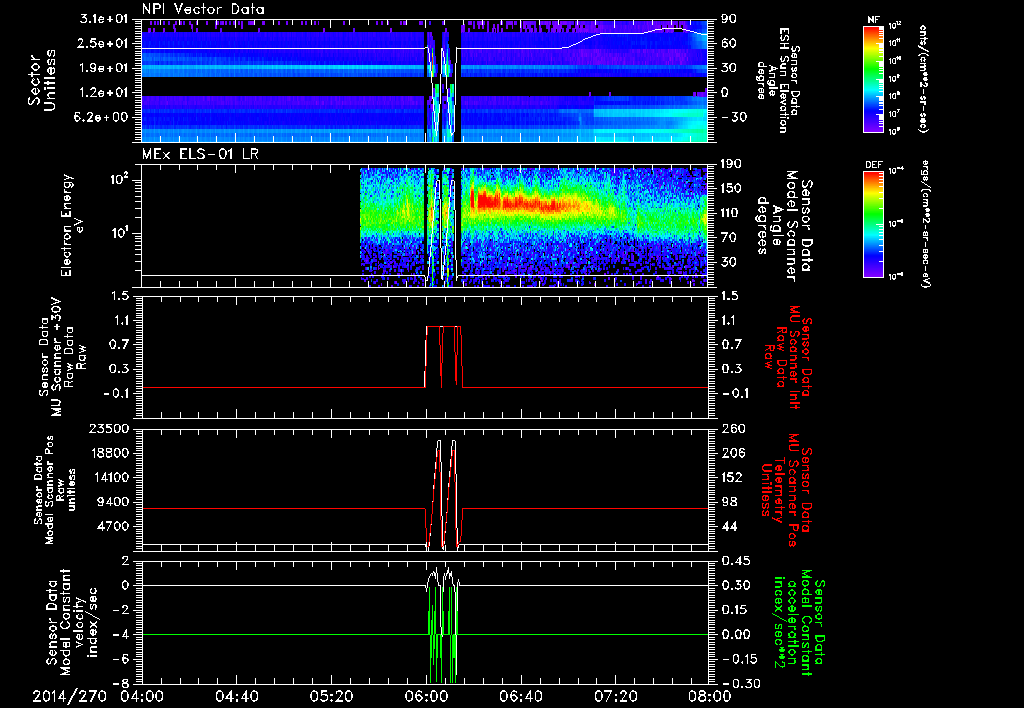The height and width of the screenshot is (708, 1024).
Task: Pick the 05:20 time tick label
Action: click(332, 696)
